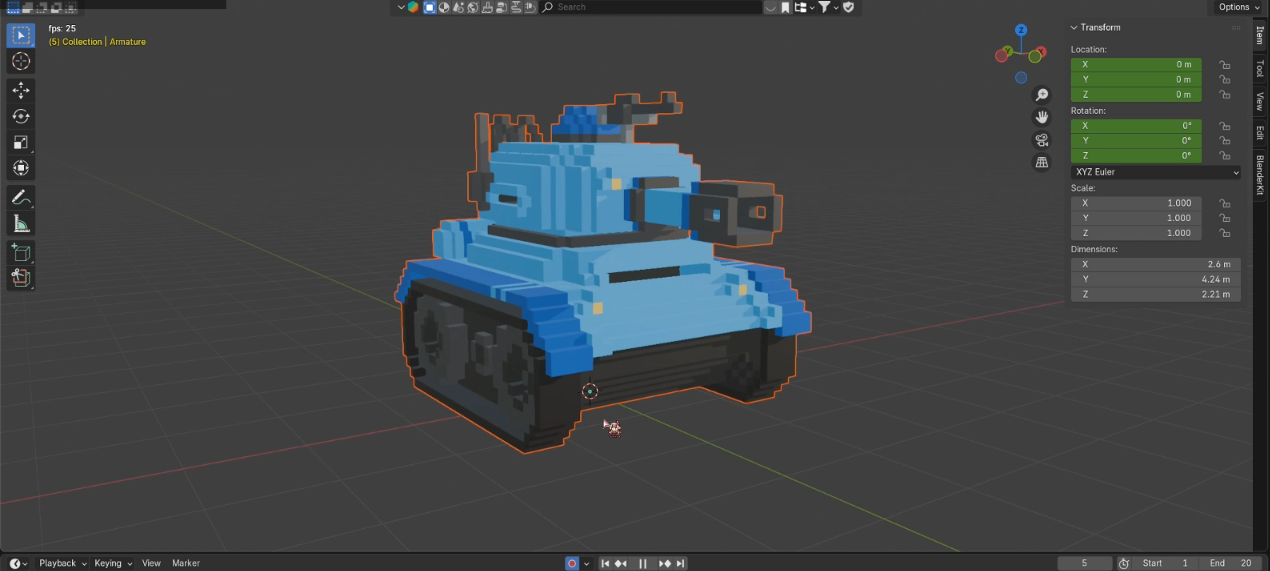Open the XYZ Euler rotation mode dropdown
The height and width of the screenshot is (571, 1270).
(x=1156, y=172)
